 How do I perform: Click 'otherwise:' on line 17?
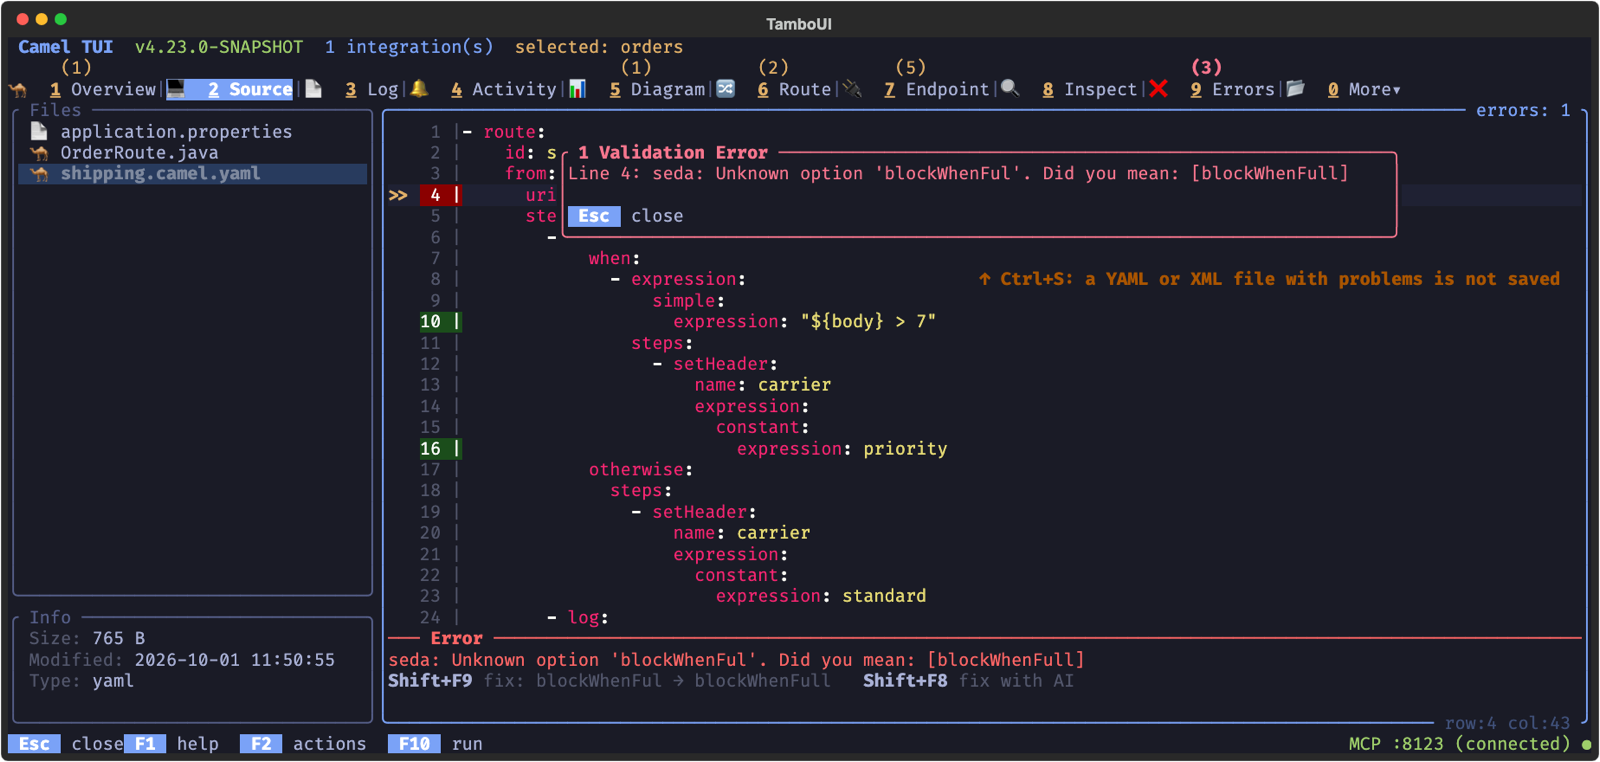click(x=641, y=469)
